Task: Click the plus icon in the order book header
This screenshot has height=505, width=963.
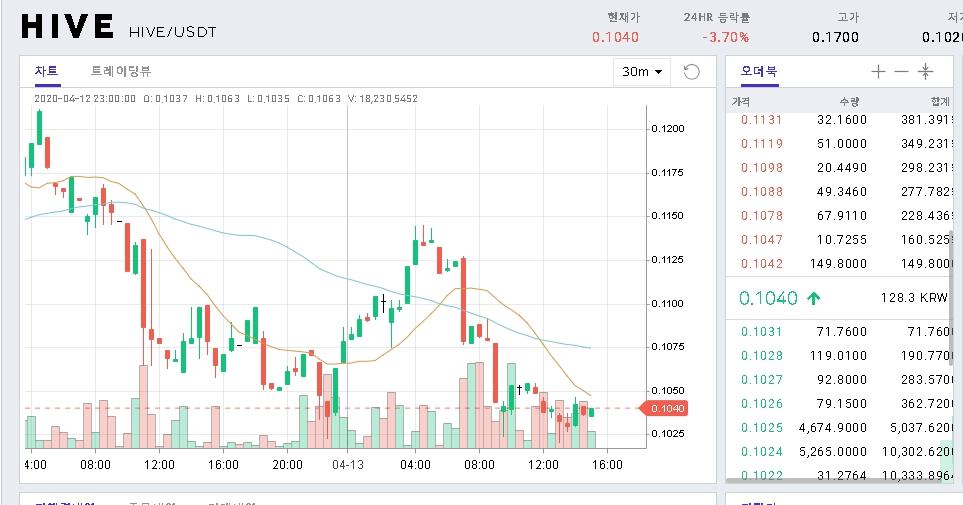Action: point(878,72)
